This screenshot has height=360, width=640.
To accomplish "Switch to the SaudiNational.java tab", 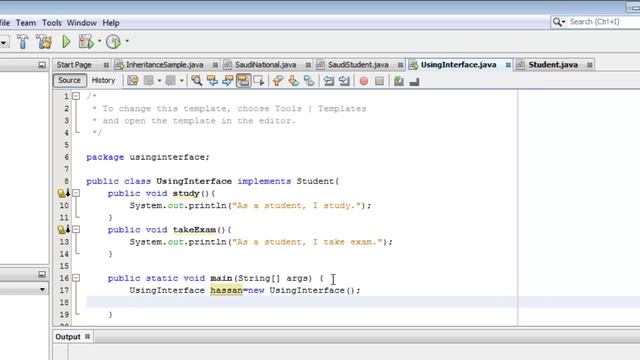I will 265,65.
